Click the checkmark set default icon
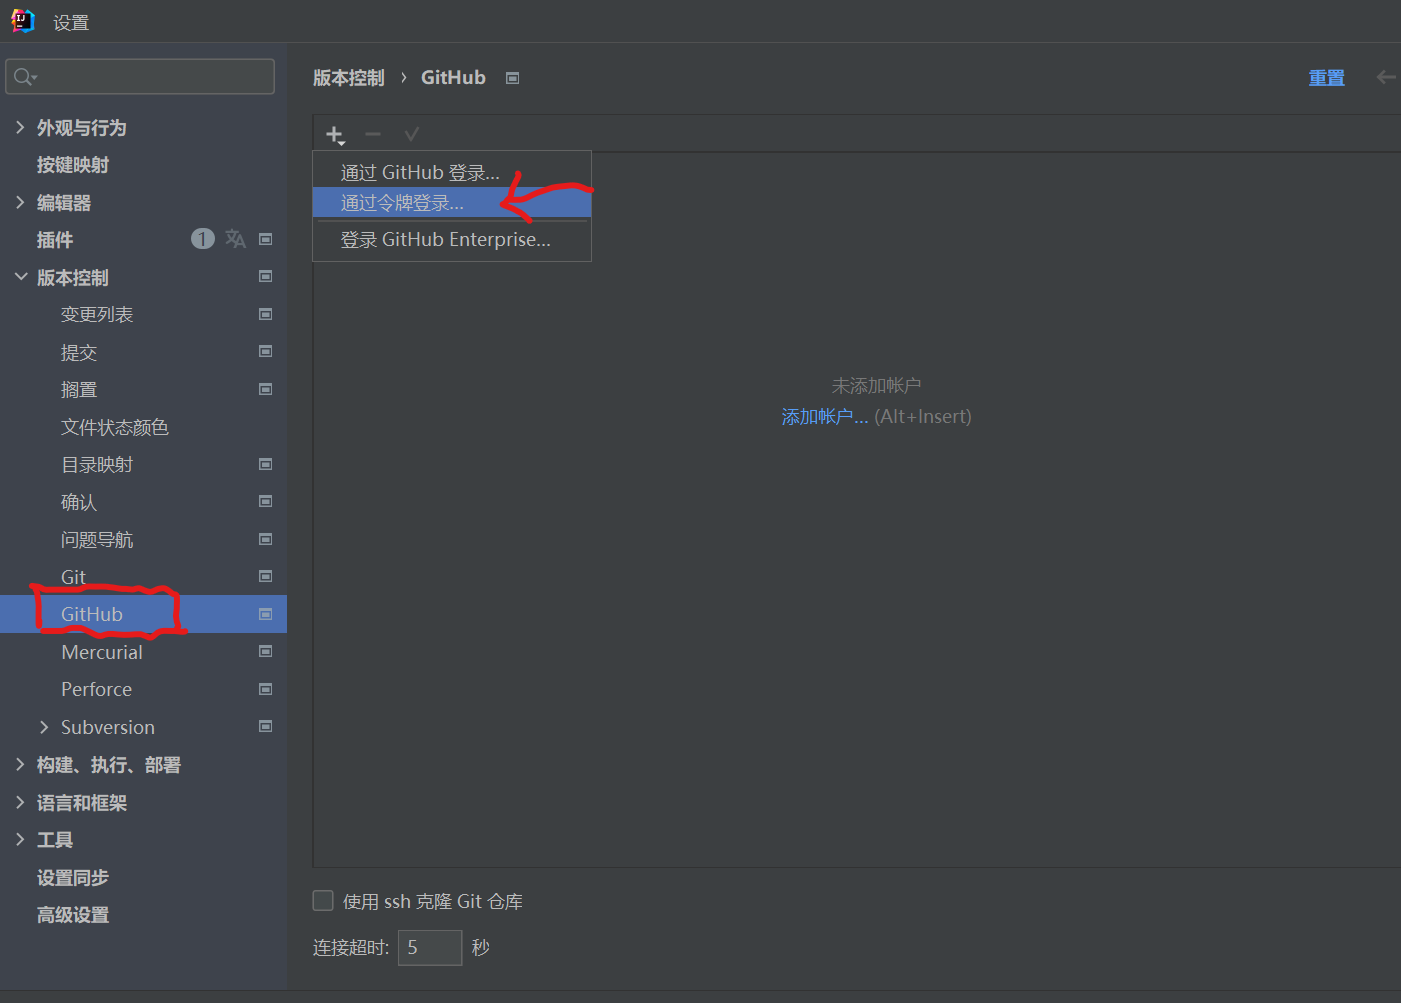 click(411, 134)
